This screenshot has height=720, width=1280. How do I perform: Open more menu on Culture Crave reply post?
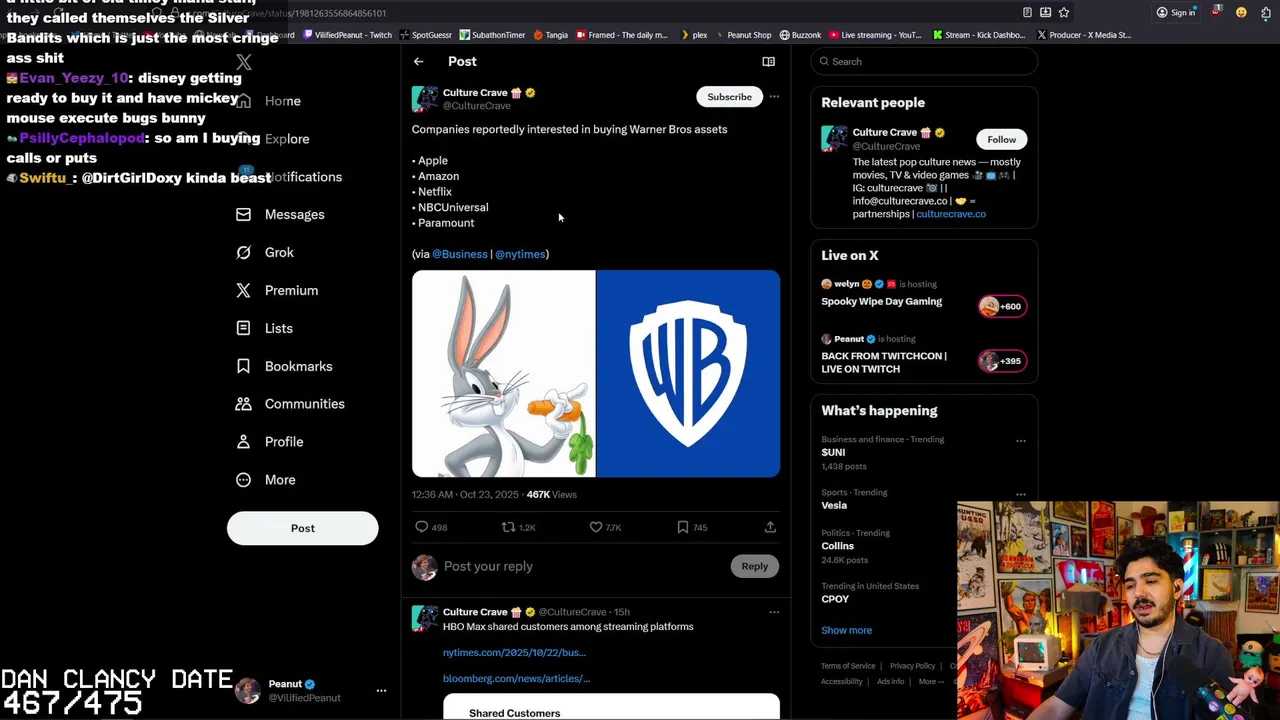(774, 612)
